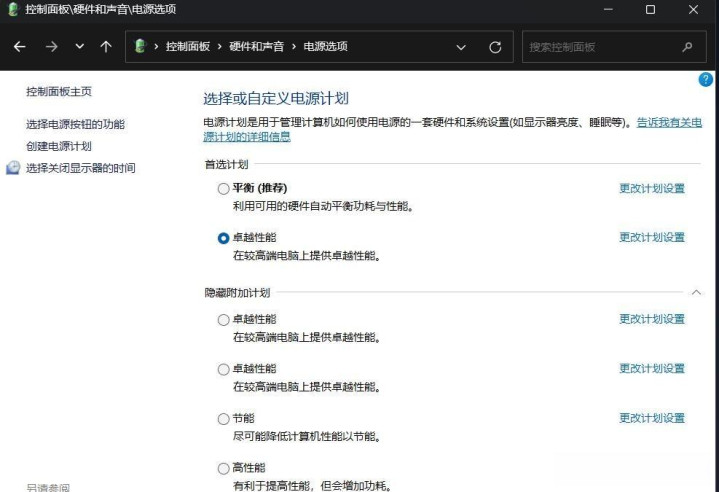Click the address bar battery icon
The height and width of the screenshot is (492, 719).
[x=141, y=47]
